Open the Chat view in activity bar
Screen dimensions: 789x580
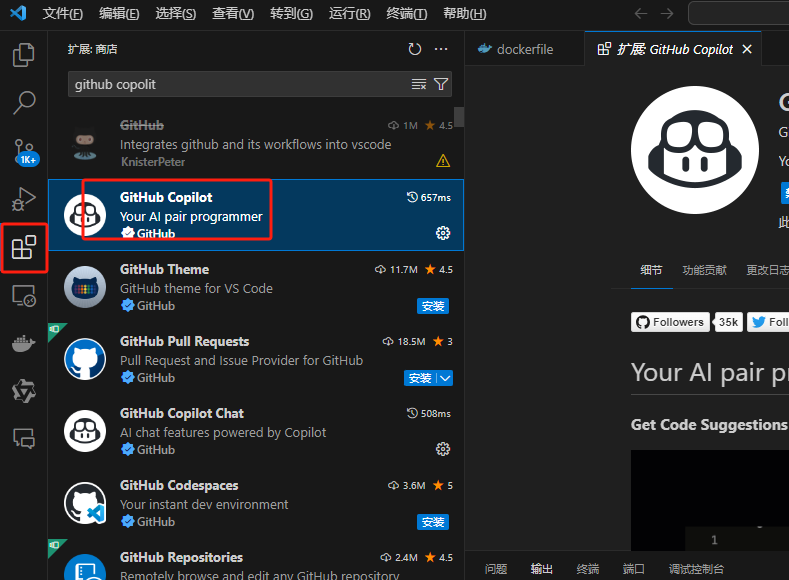24,439
